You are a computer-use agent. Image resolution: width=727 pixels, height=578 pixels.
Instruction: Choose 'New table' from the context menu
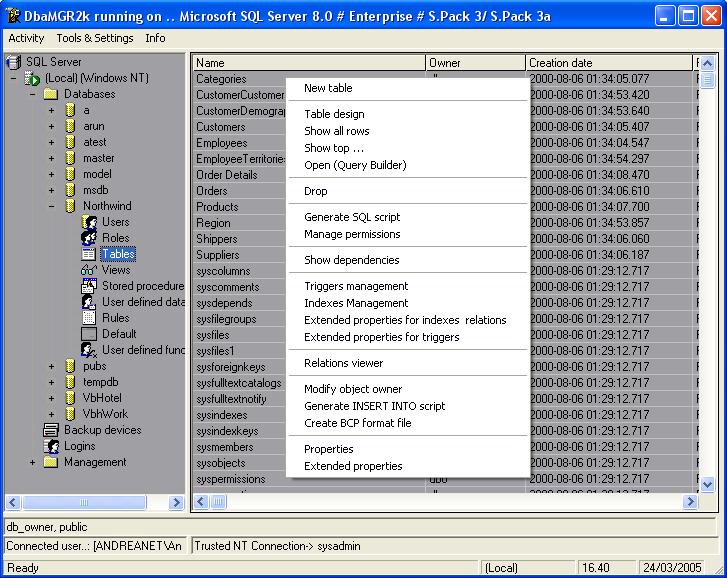pos(328,88)
